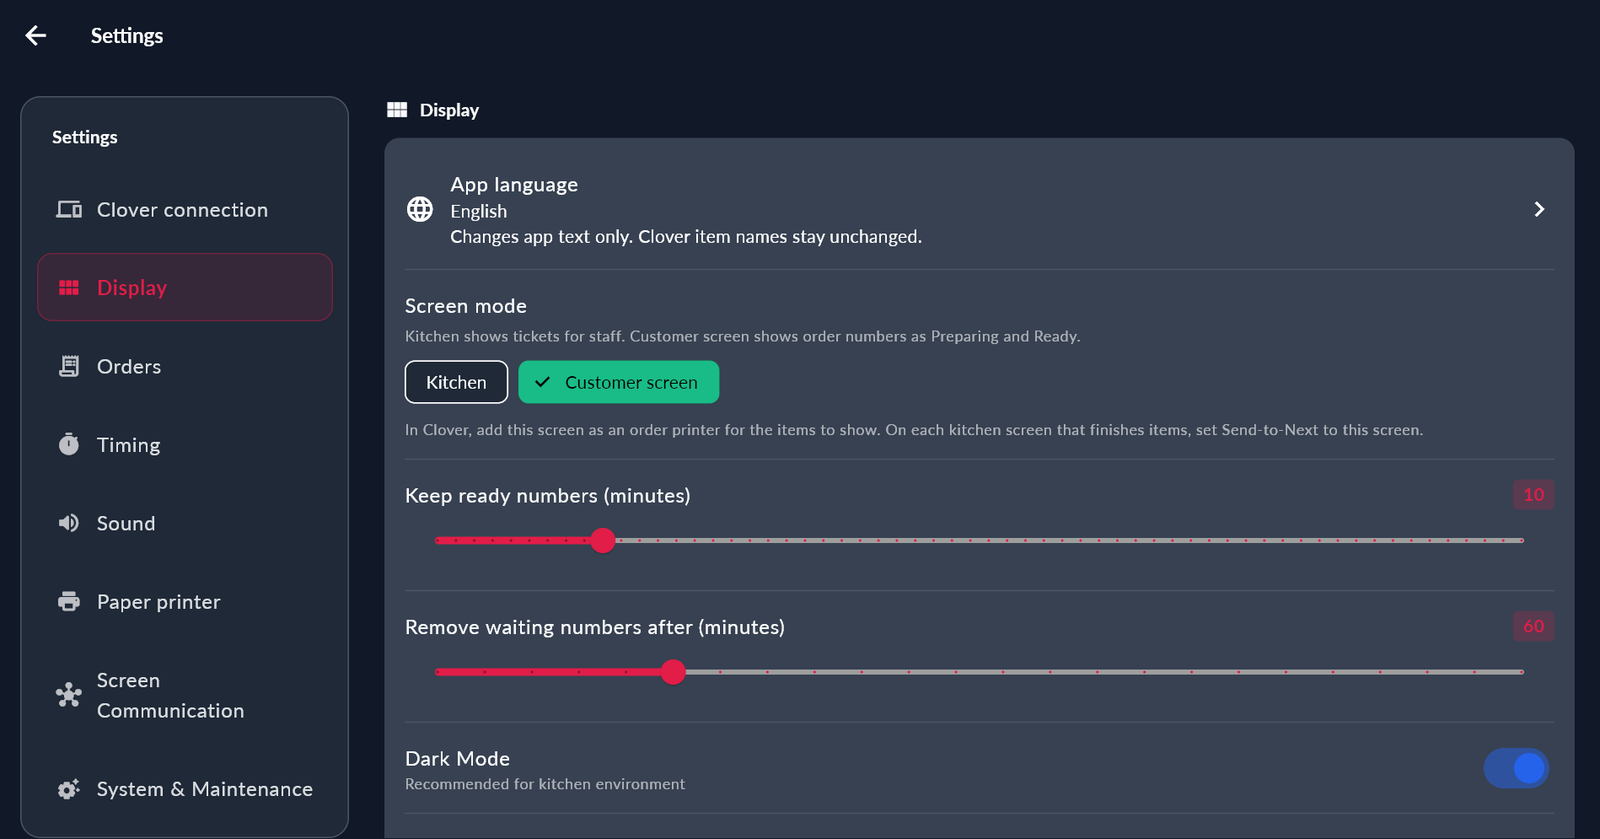Open the Orders settings section
1600x839 pixels.
(x=185, y=366)
